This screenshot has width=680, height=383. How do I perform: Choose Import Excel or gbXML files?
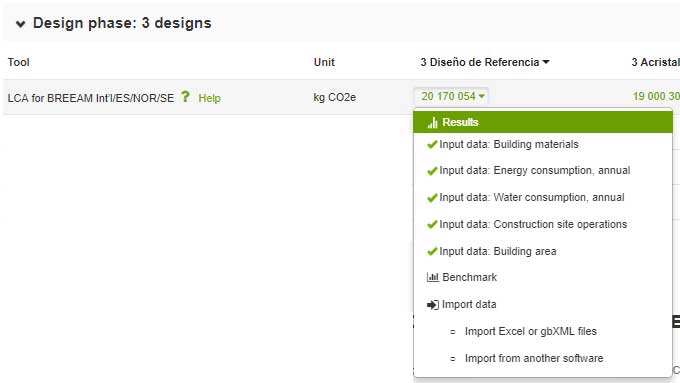click(x=530, y=331)
